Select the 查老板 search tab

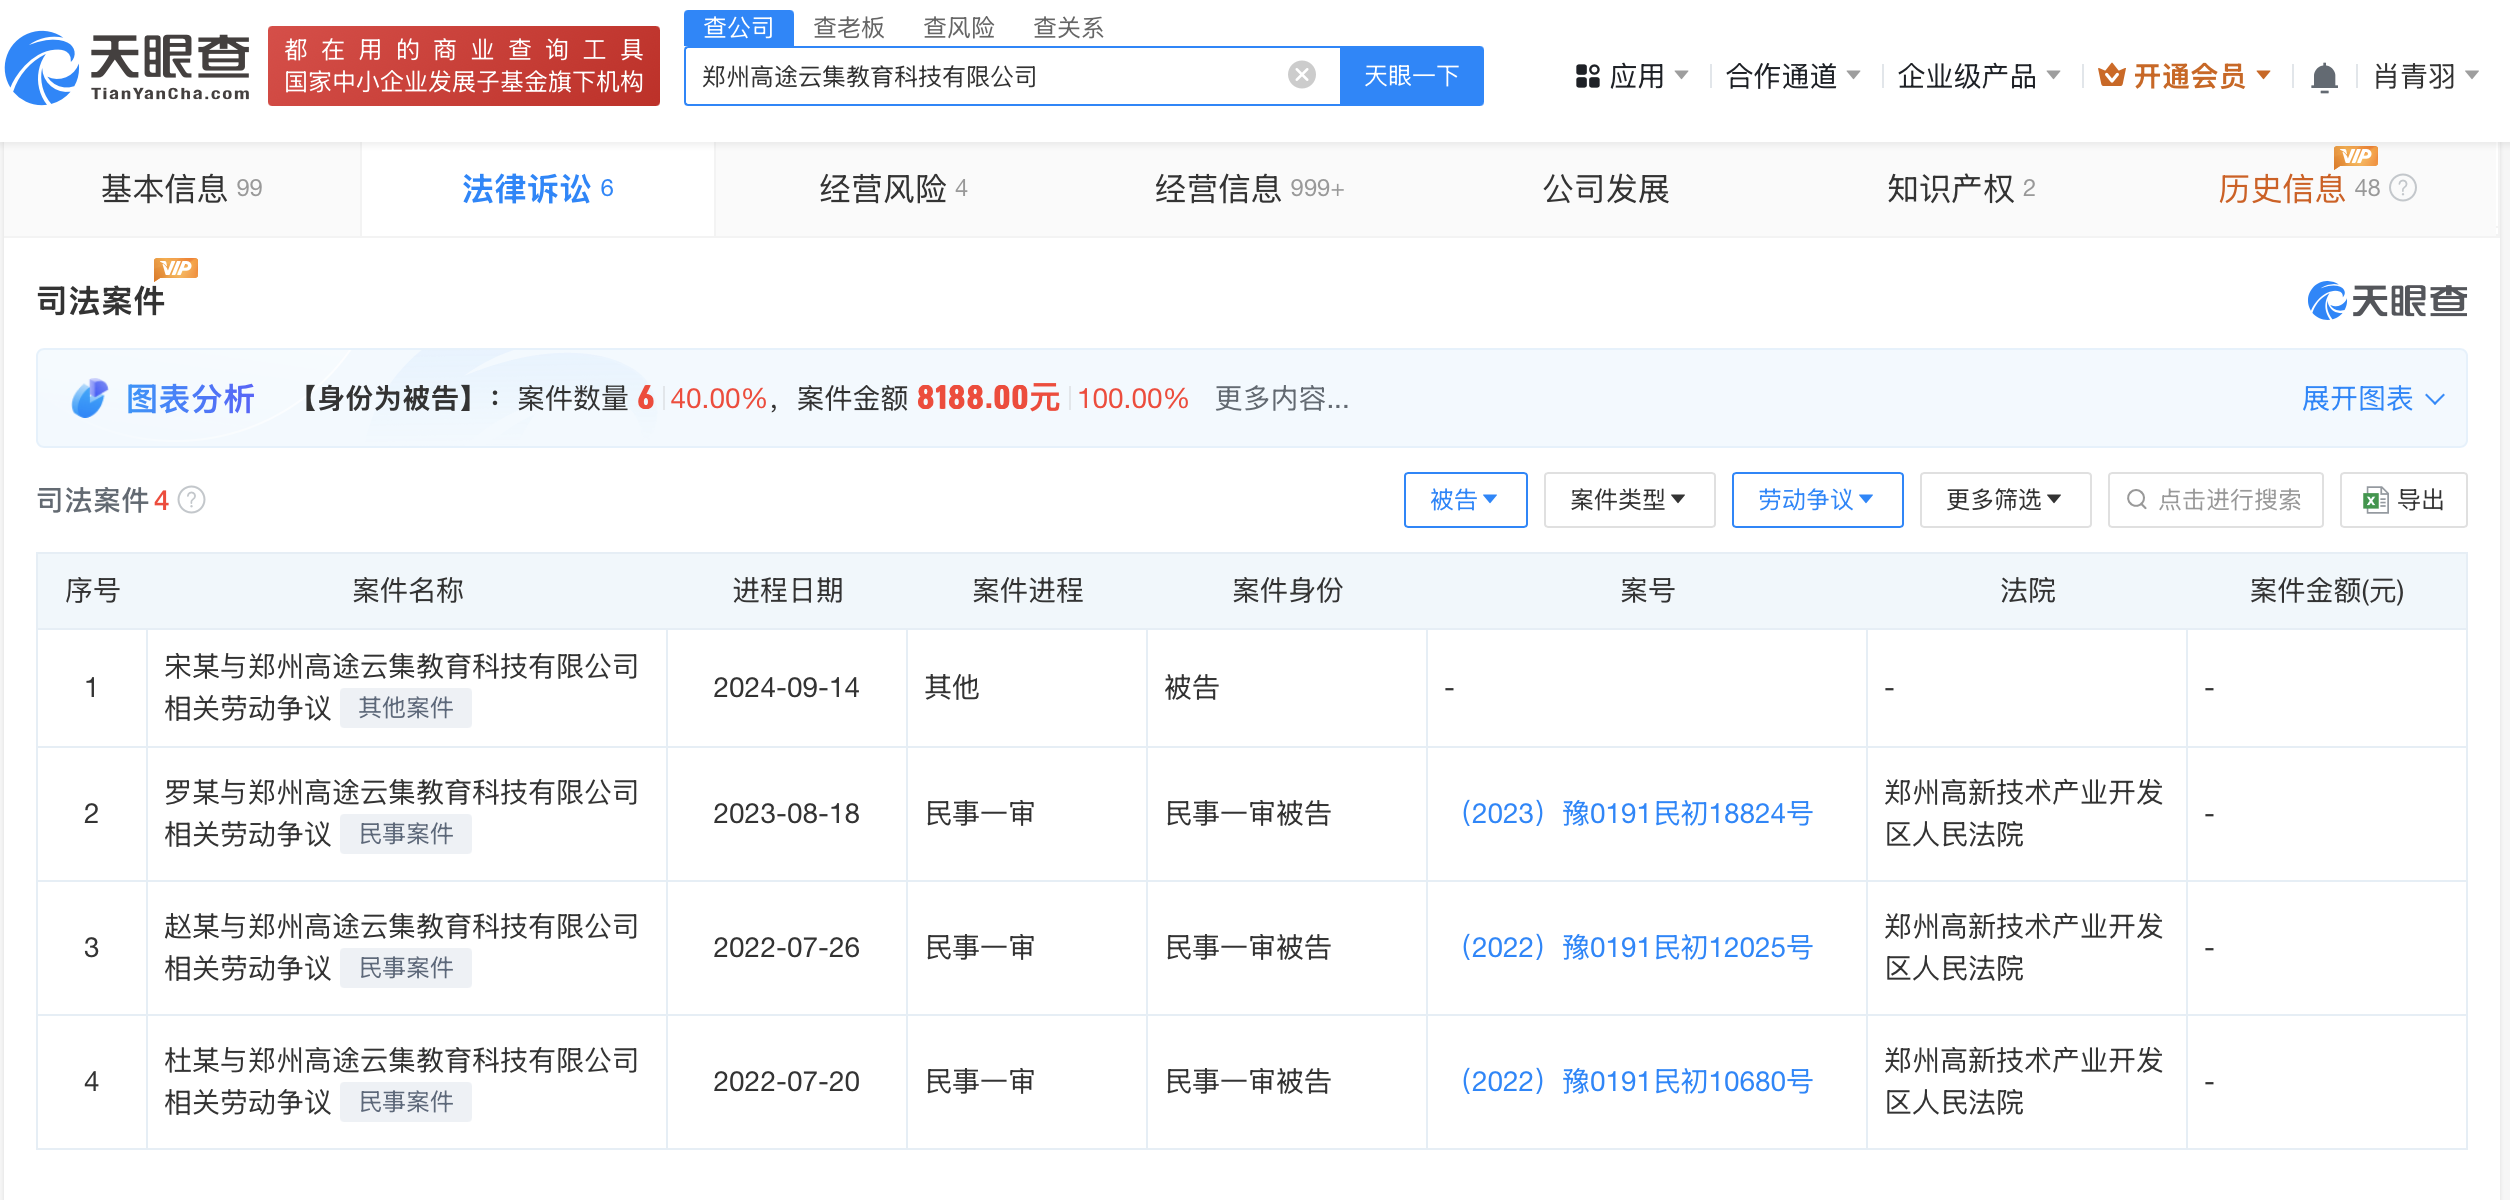click(848, 27)
